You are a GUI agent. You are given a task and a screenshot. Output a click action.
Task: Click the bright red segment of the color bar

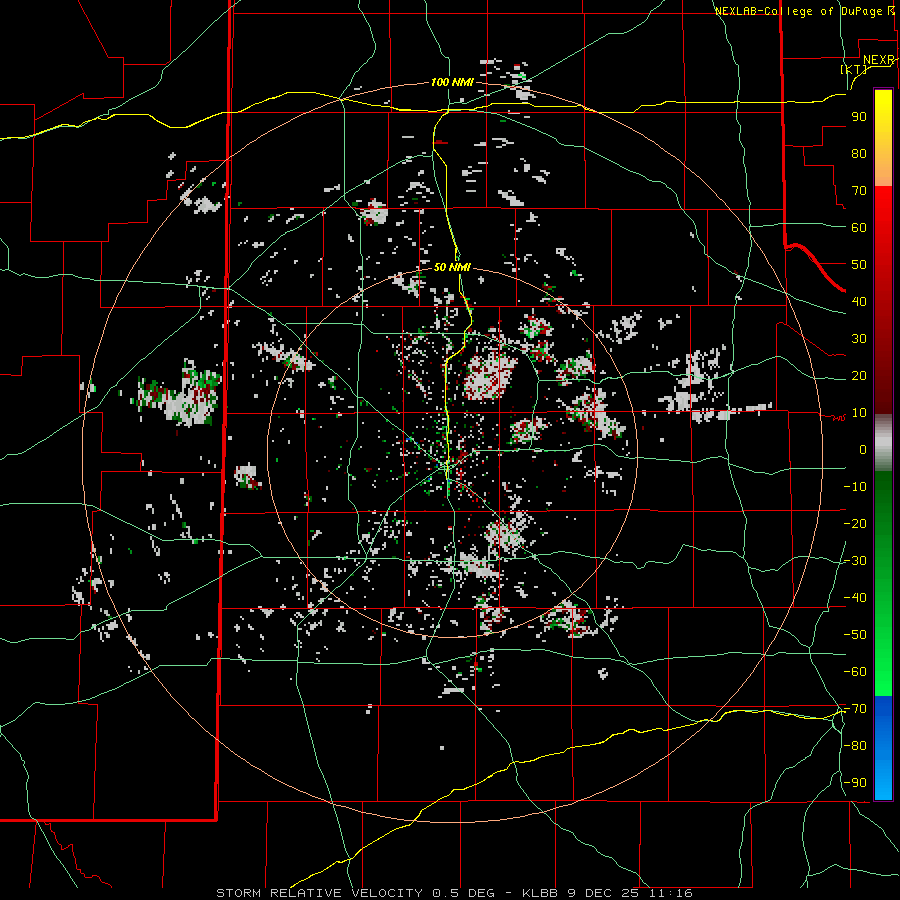tap(883, 210)
